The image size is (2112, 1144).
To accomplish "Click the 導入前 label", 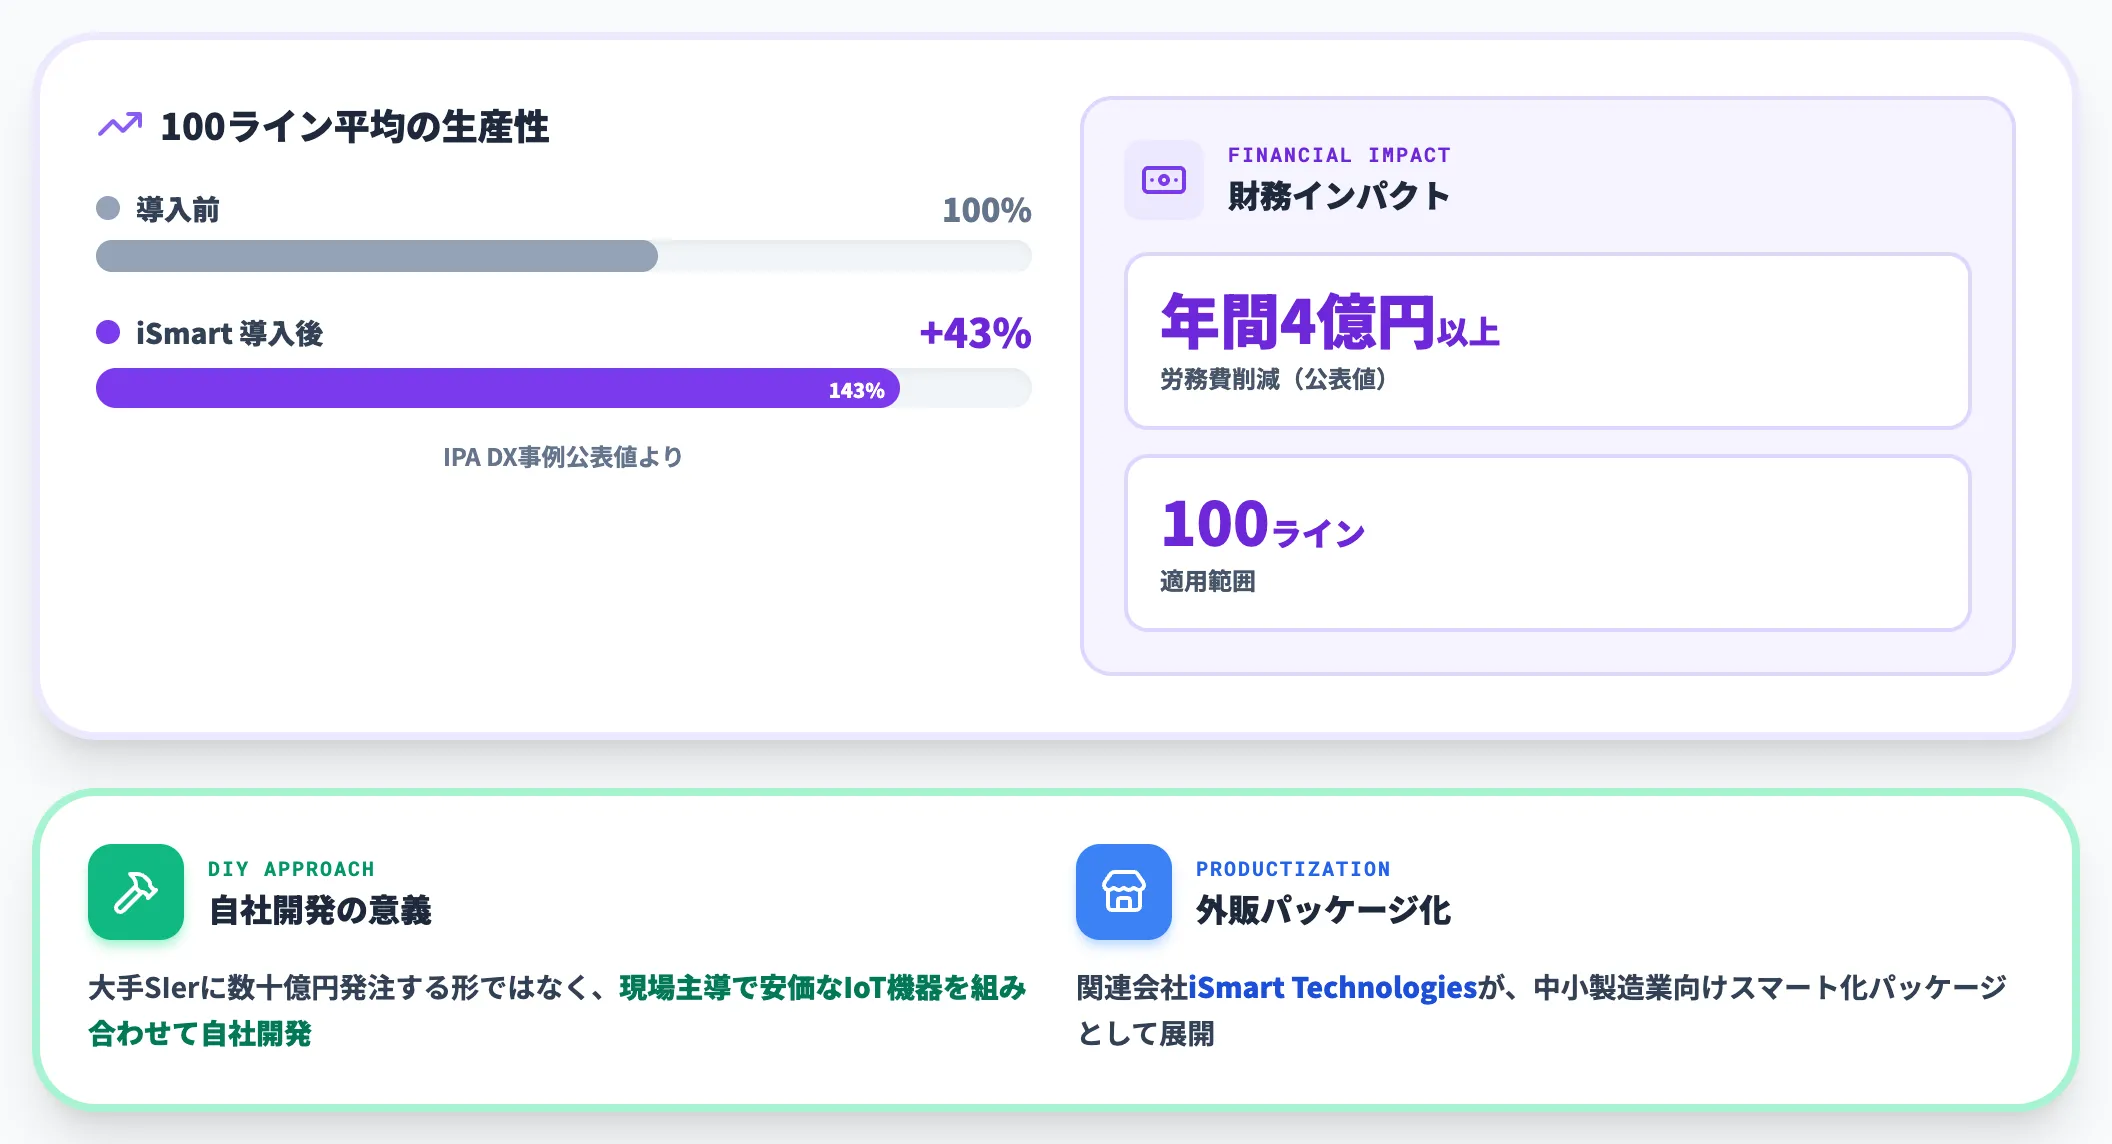I will (x=178, y=209).
